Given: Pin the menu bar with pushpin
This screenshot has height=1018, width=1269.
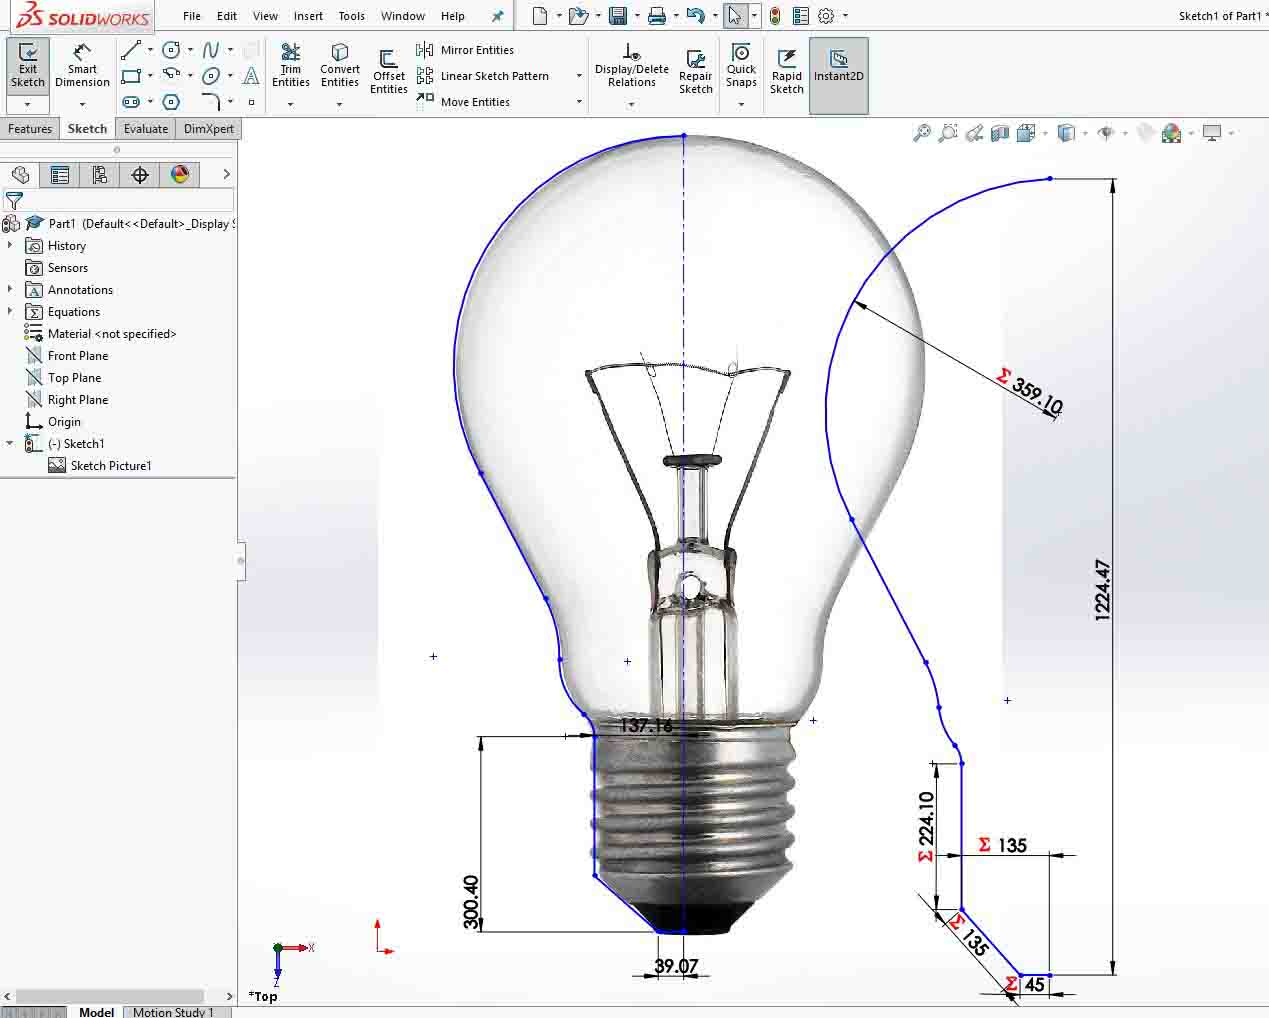Looking at the screenshot, I should coord(497,16).
